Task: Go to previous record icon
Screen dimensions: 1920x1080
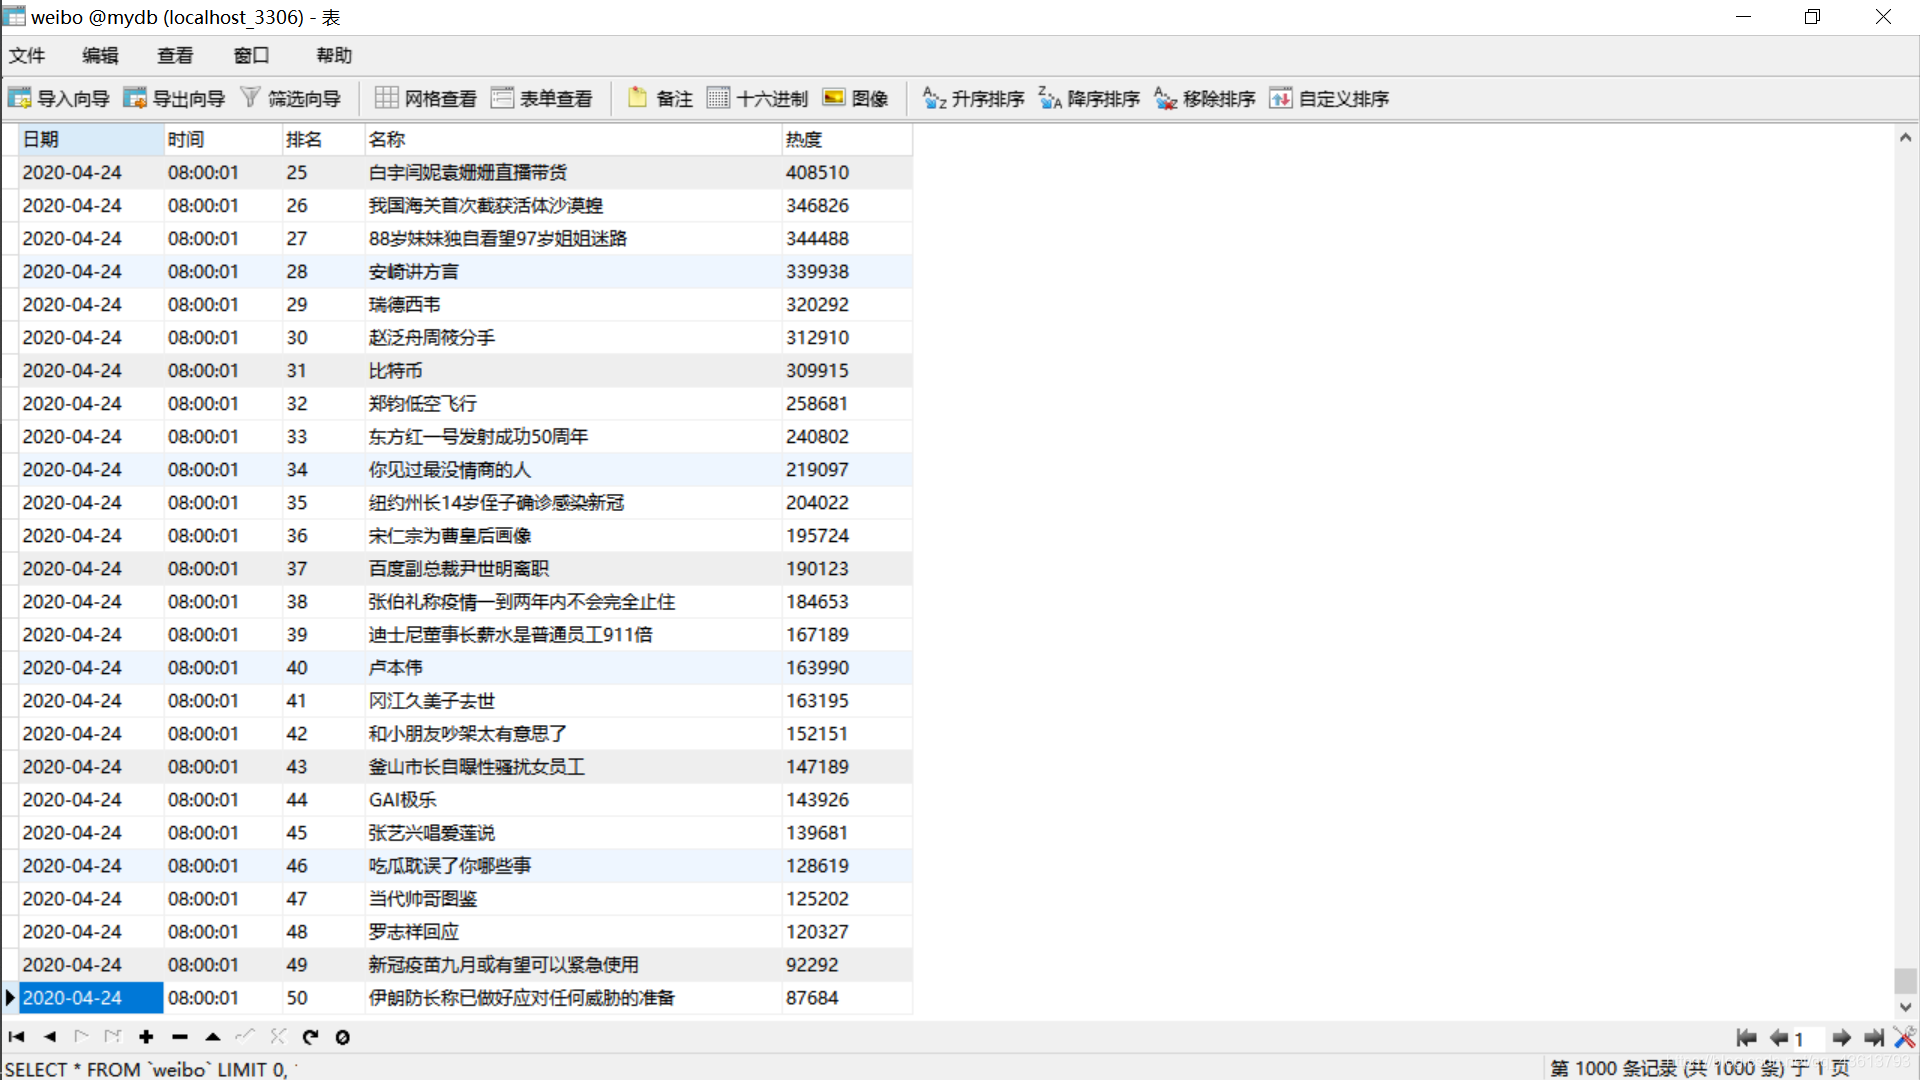Action: [x=50, y=1037]
